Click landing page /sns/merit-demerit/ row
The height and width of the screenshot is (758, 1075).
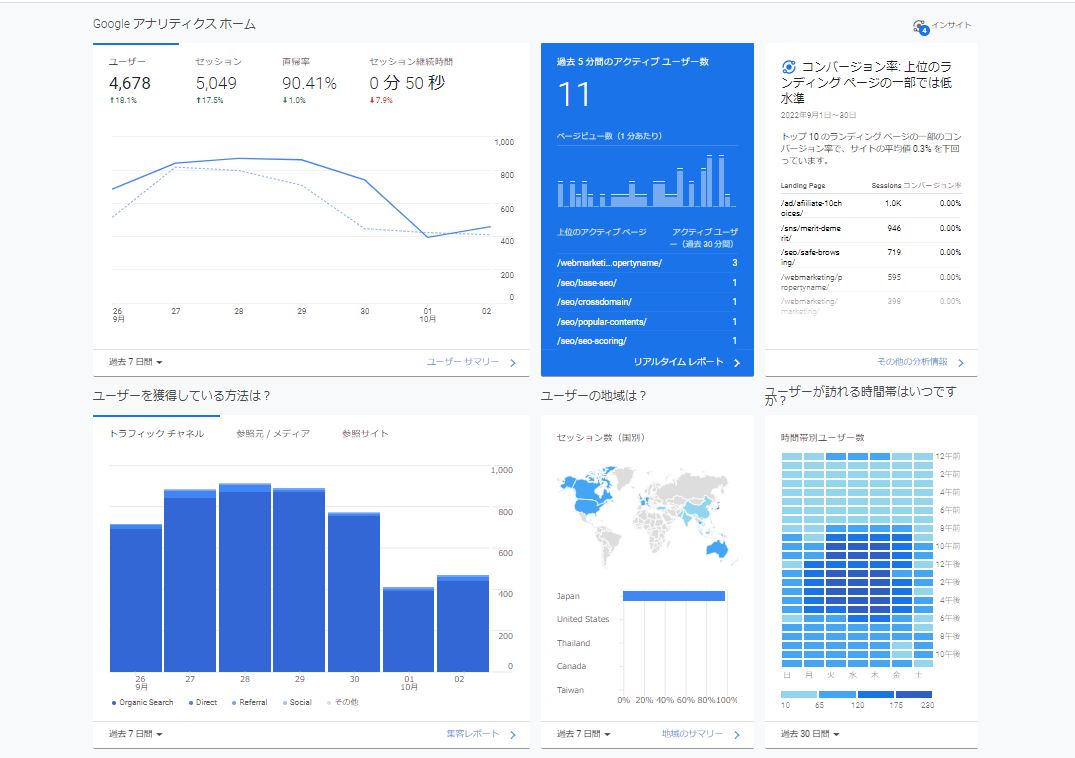point(871,232)
